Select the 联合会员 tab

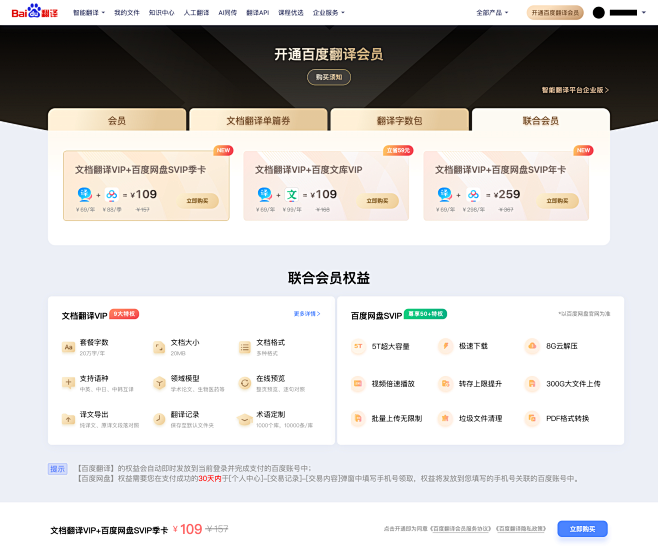(541, 120)
